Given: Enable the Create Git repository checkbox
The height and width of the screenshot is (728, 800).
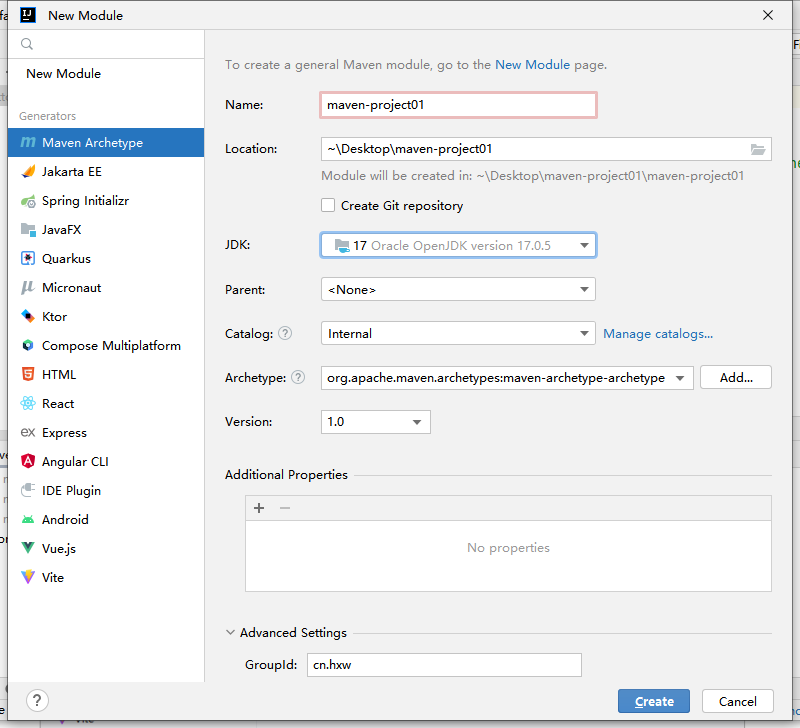Looking at the screenshot, I should click(x=328, y=206).
